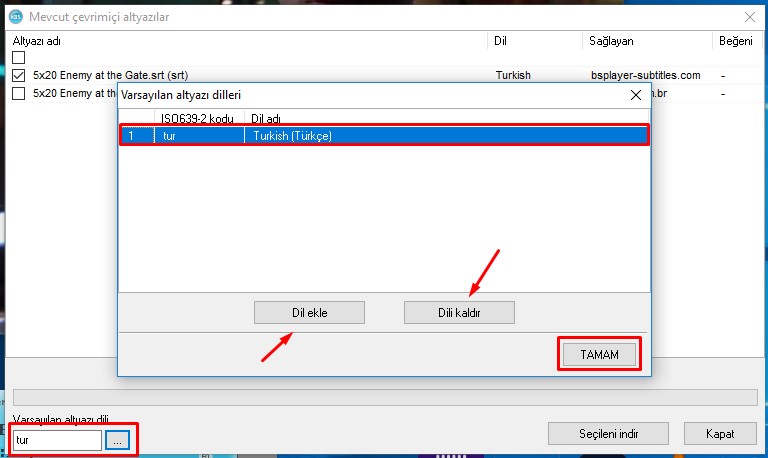Sort subtitles by the Dil column
Screen dimensions: 768x458
535,41
